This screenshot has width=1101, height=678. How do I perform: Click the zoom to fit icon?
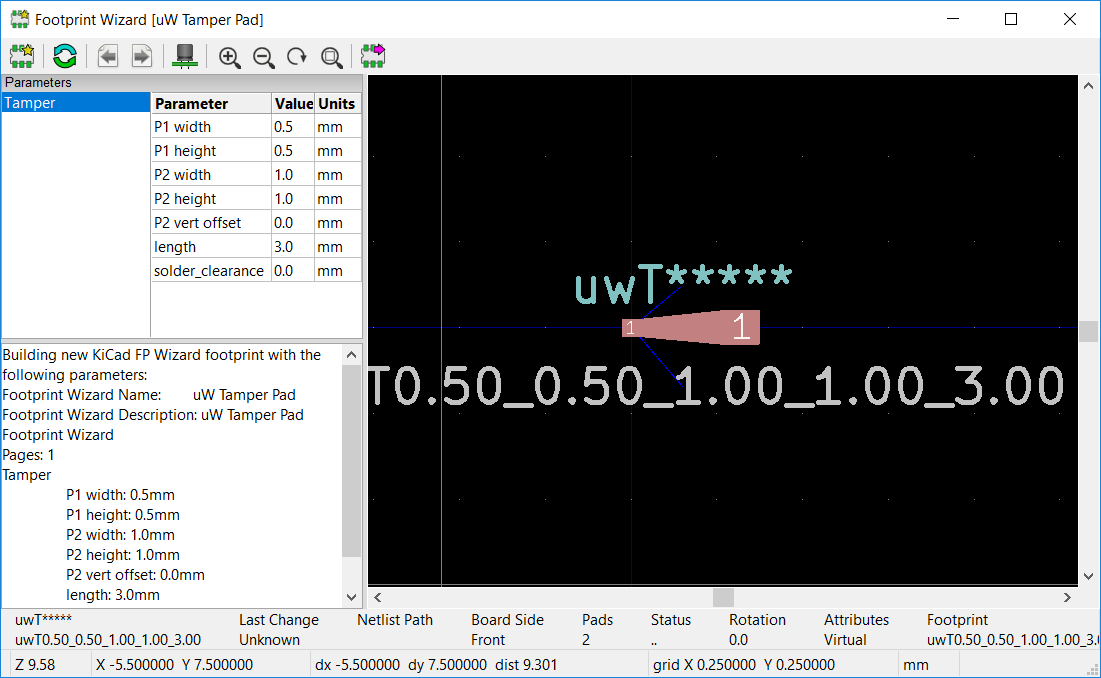click(331, 57)
